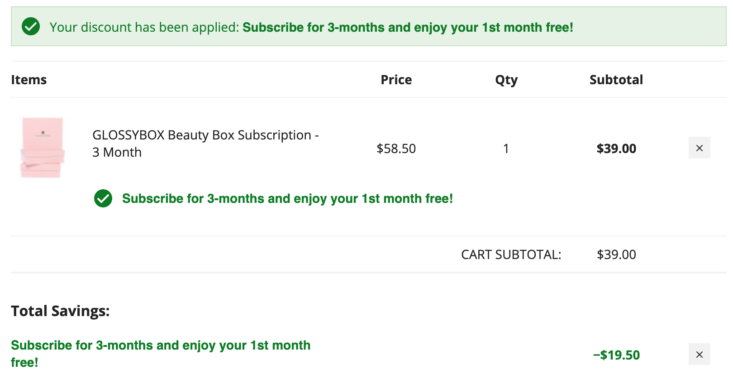Click the -$19.50 savings amount
This screenshot has width=733, height=384.
(616, 355)
